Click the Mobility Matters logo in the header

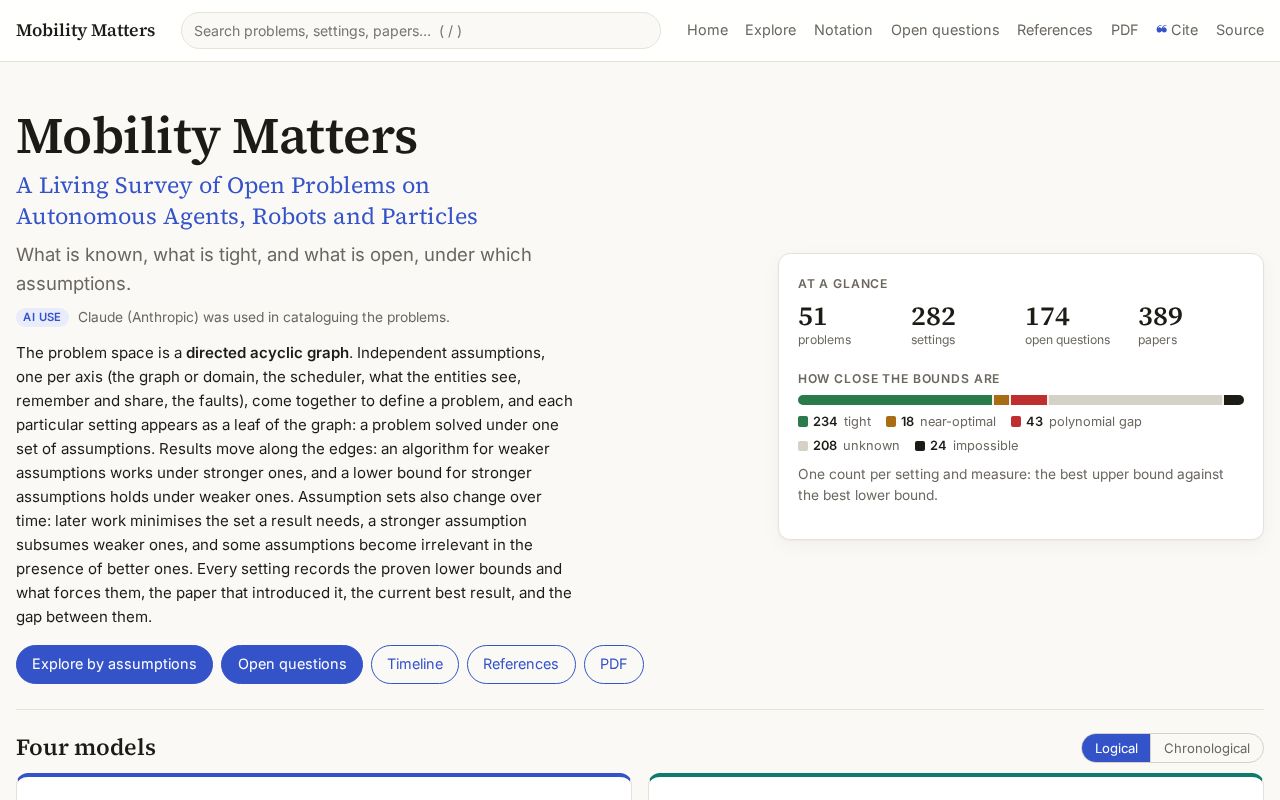click(86, 30)
